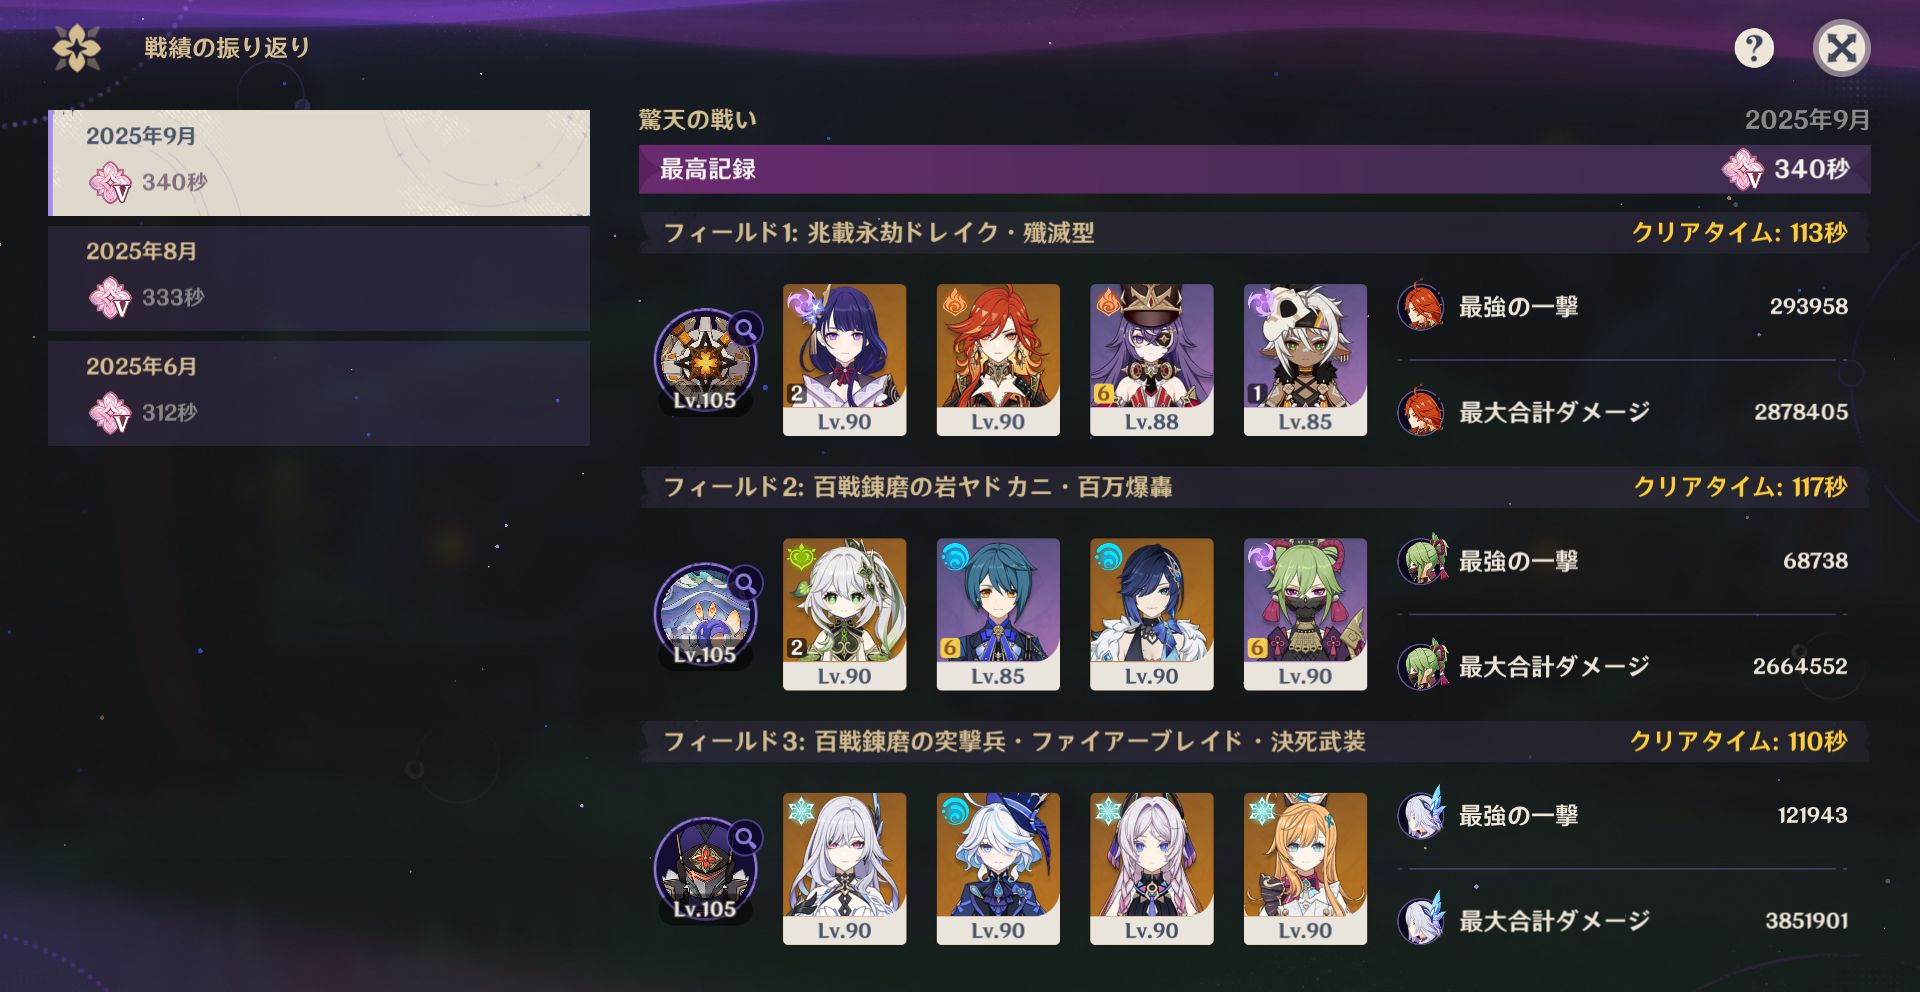
Task: Click the Field 3 最強の一撃 avatar icon
Action: 1421,815
